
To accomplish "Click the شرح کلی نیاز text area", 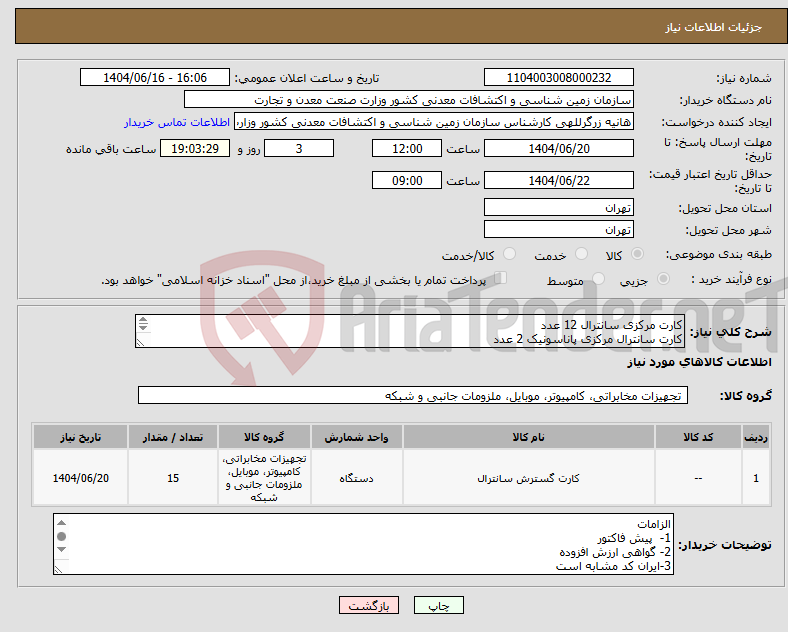I will point(410,331).
